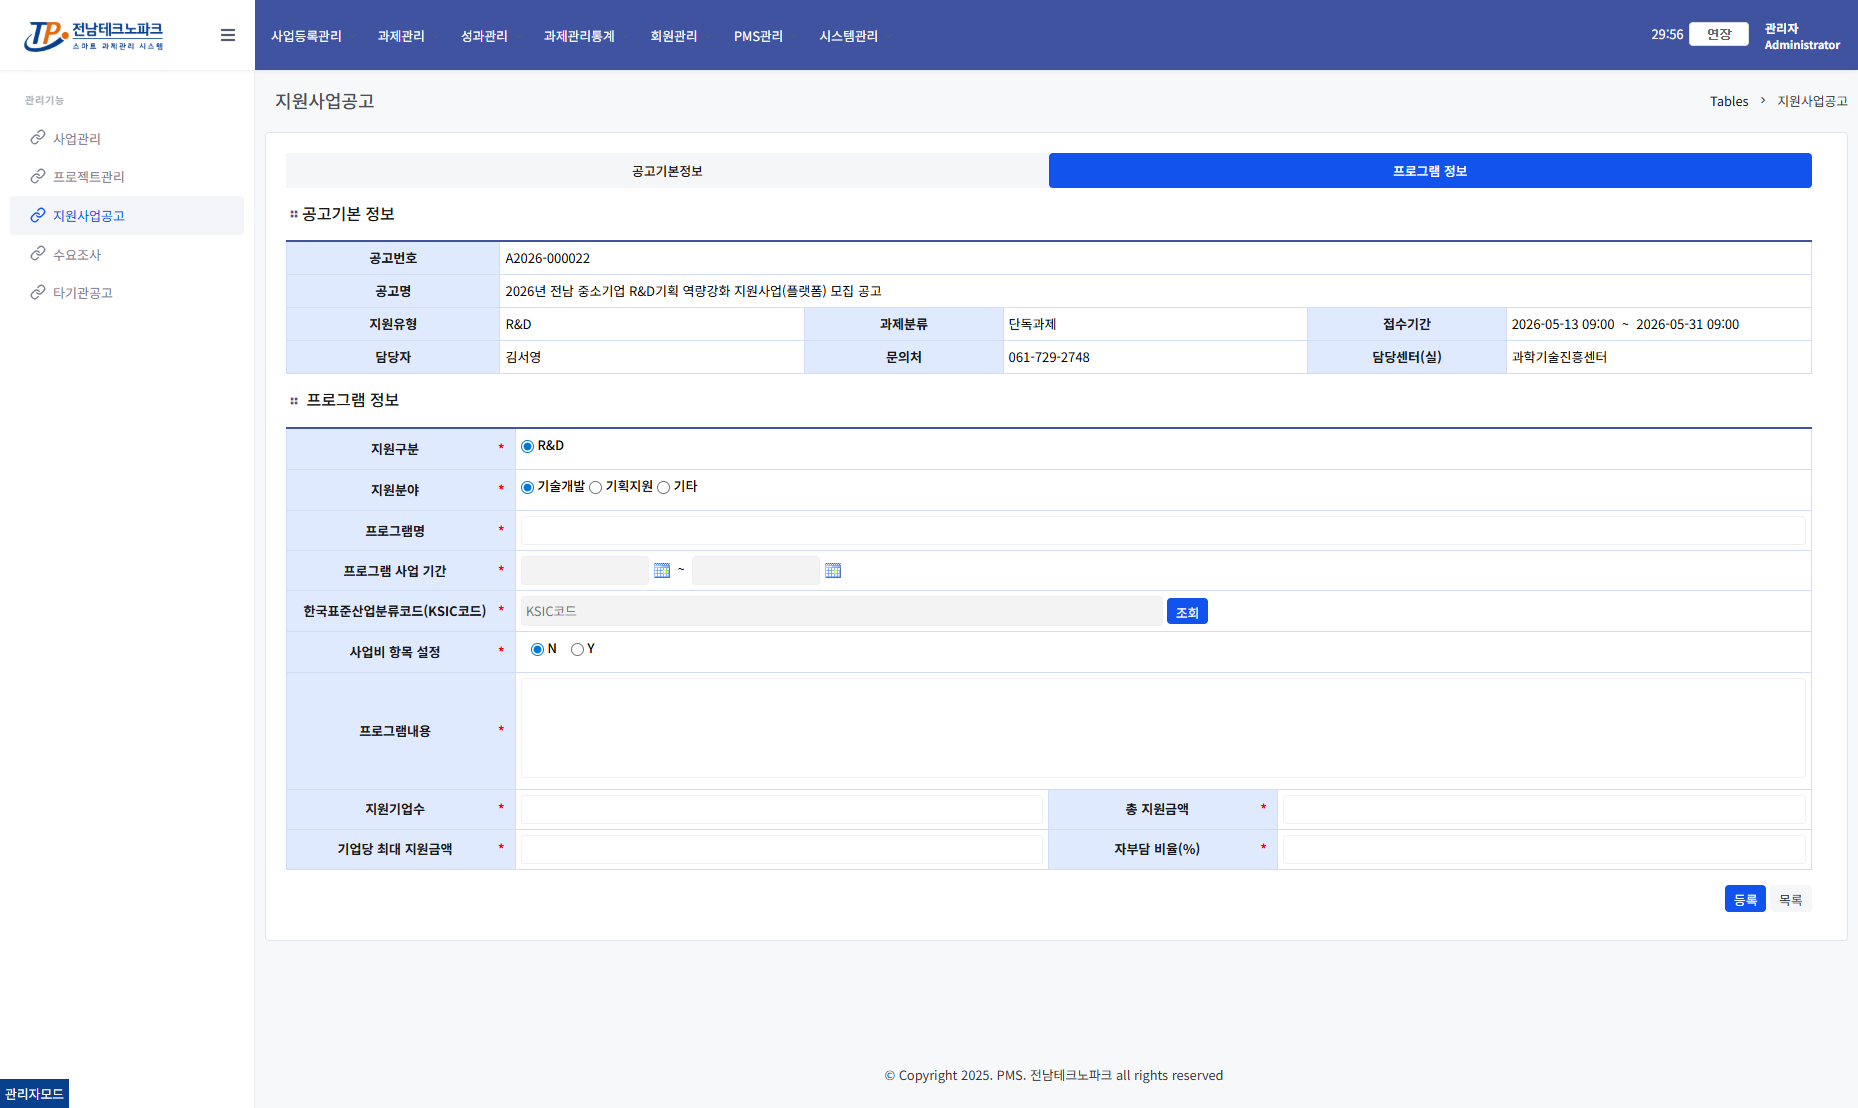Select 기술개발 radio for 지원분야
This screenshot has width=1858, height=1108.
click(x=527, y=488)
